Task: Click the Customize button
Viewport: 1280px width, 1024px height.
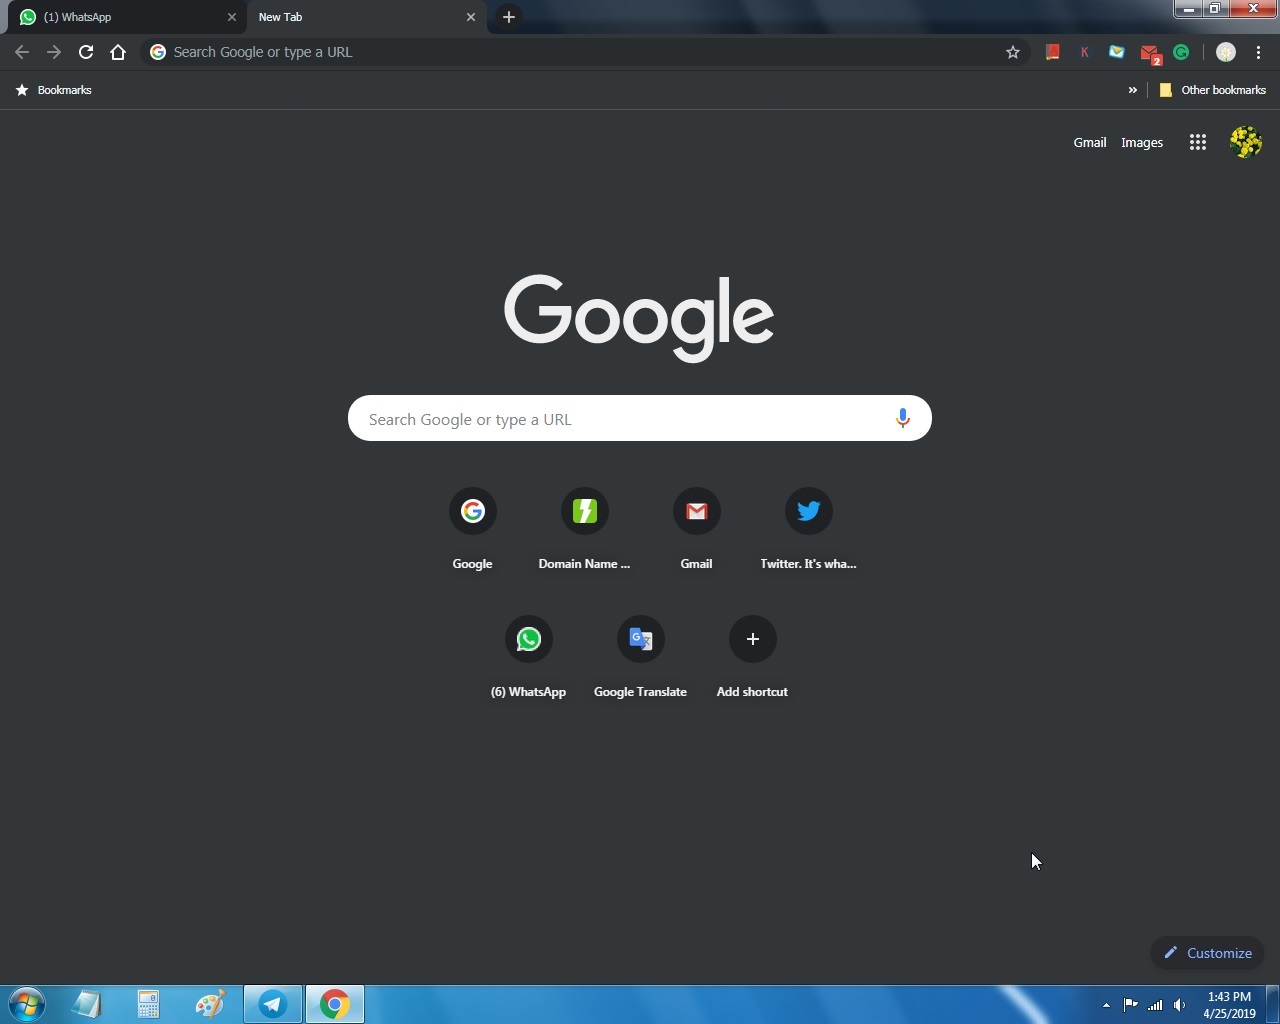Action: click(1207, 953)
